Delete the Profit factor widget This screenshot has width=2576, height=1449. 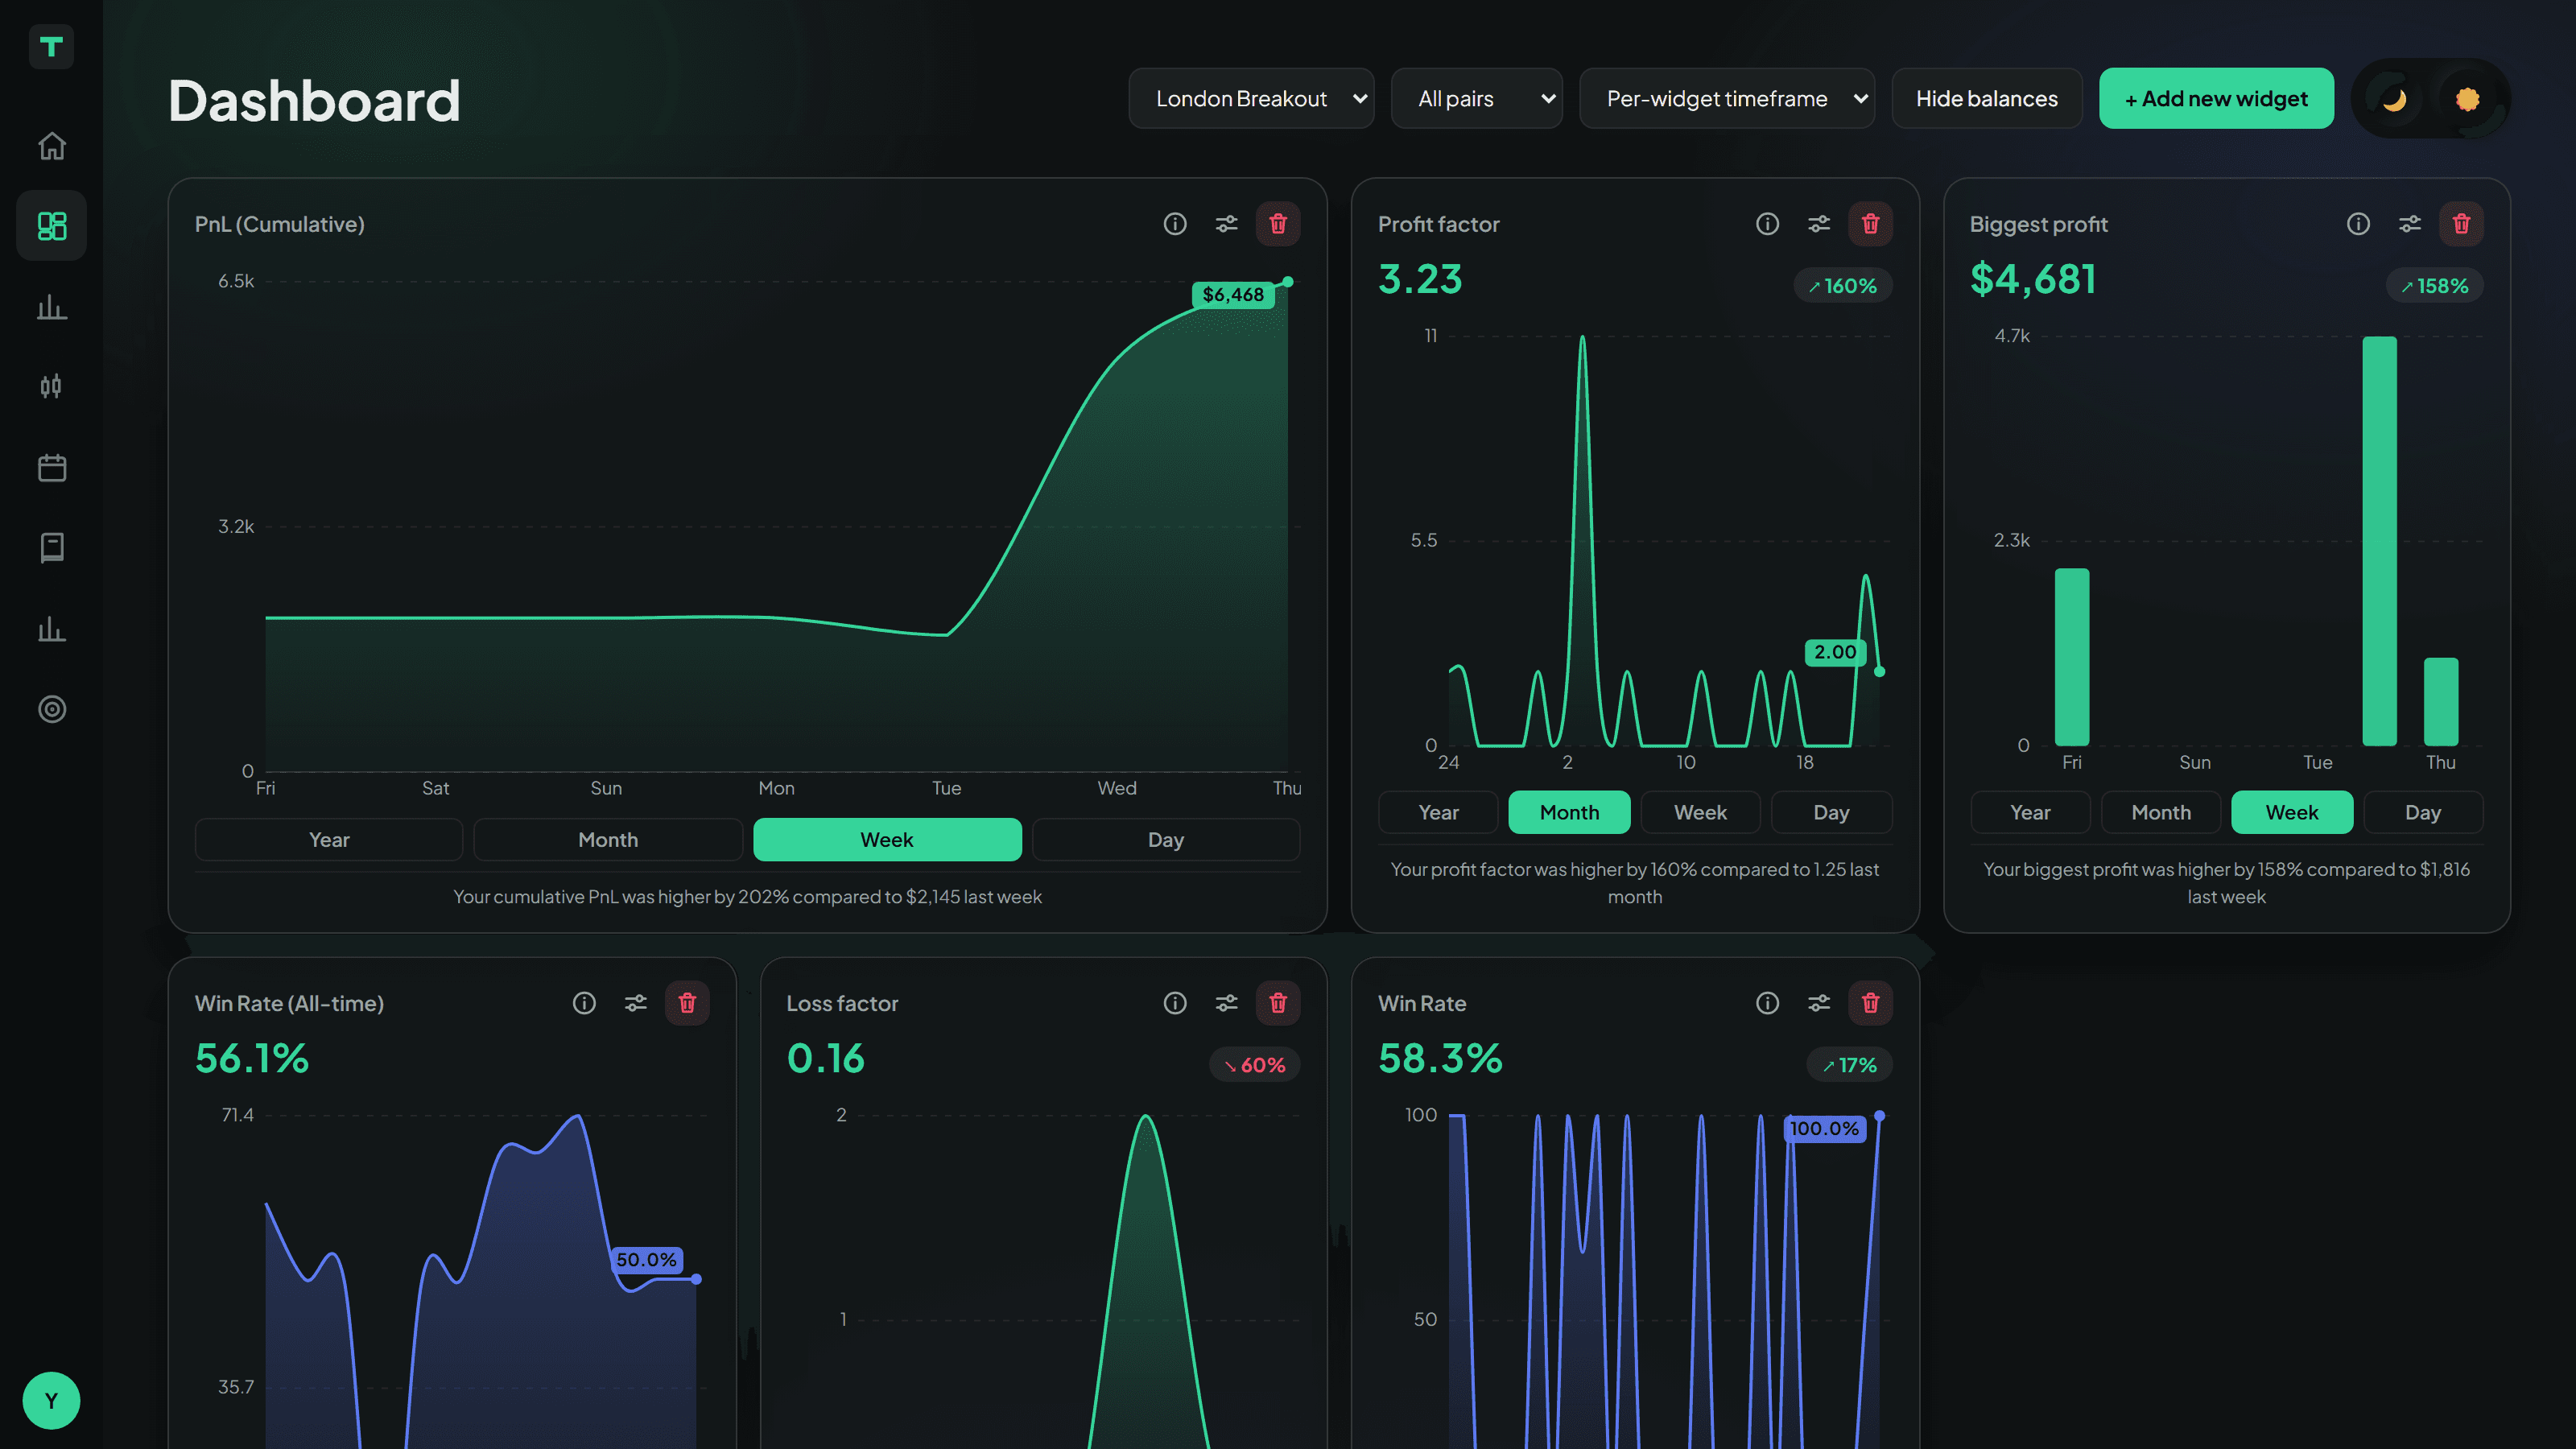tap(1870, 224)
